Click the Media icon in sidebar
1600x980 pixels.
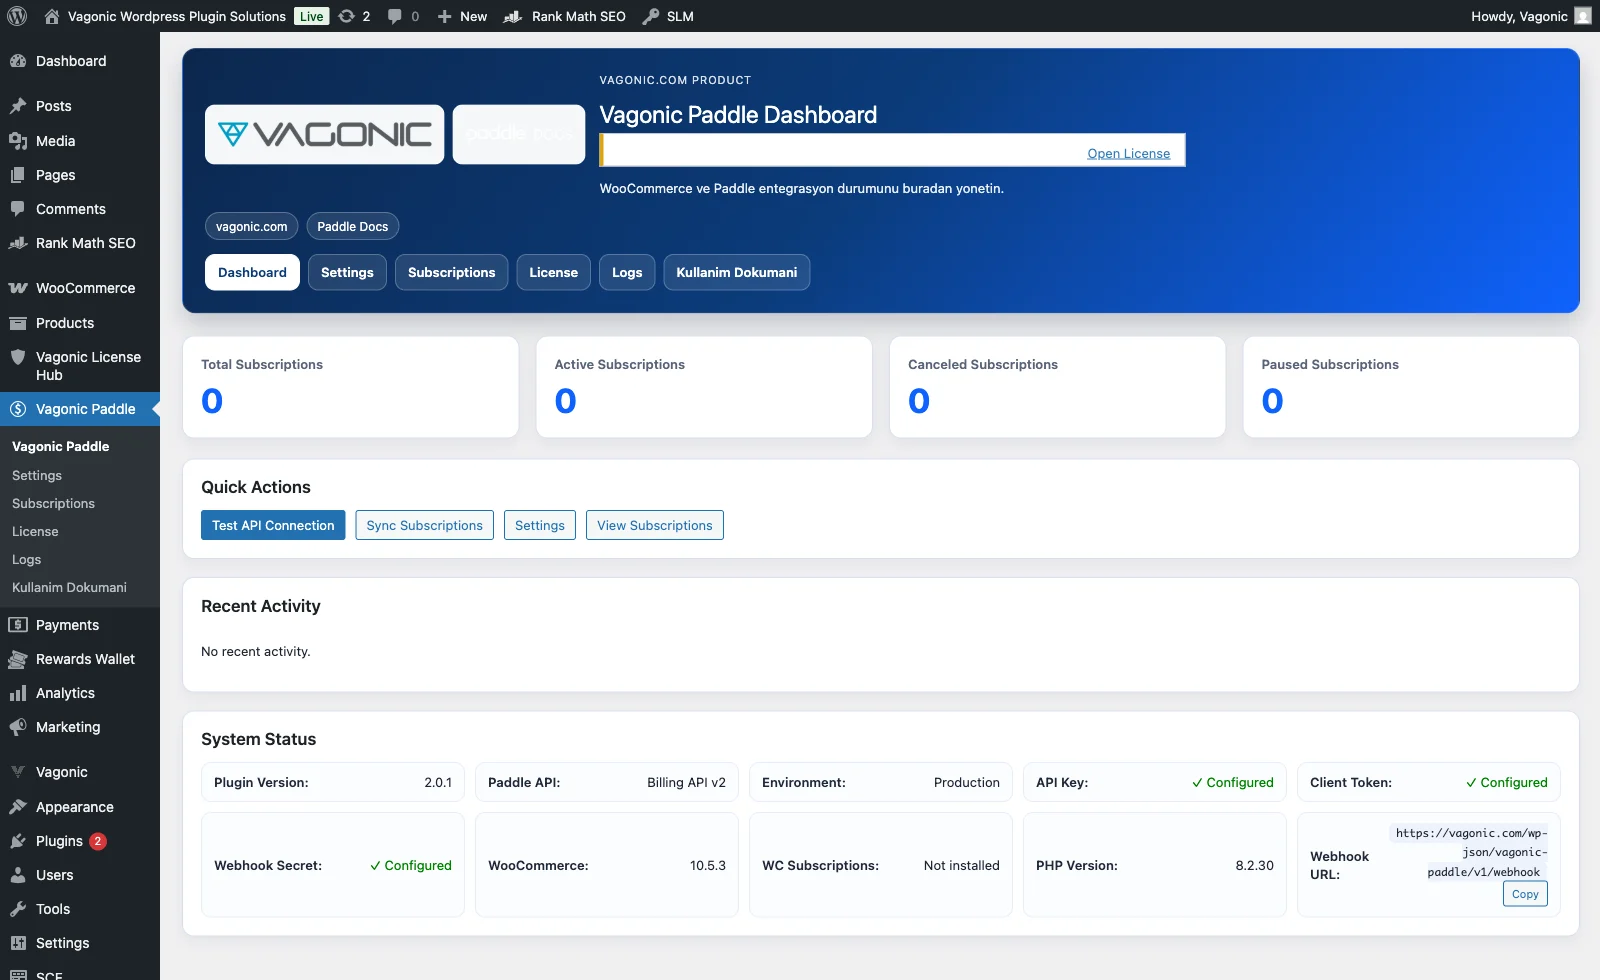pyautogui.click(x=18, y=141)
